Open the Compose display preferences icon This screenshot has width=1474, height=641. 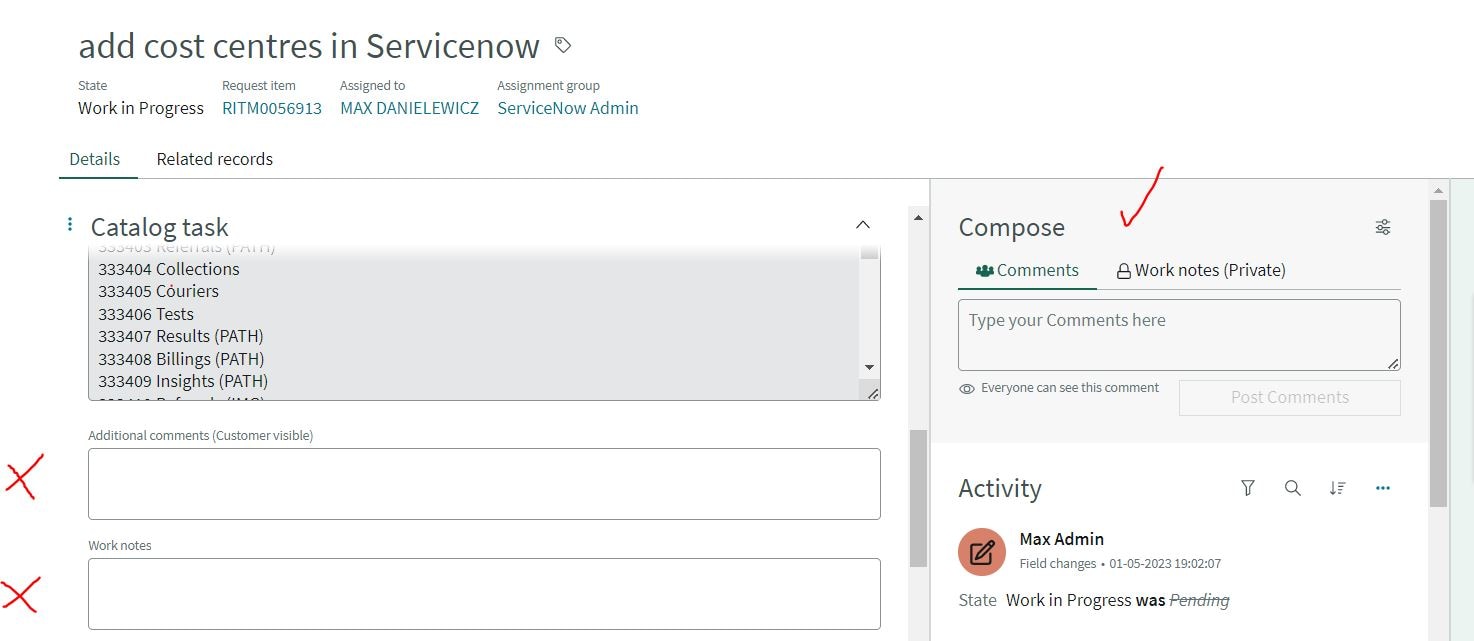coord(1382,227)
